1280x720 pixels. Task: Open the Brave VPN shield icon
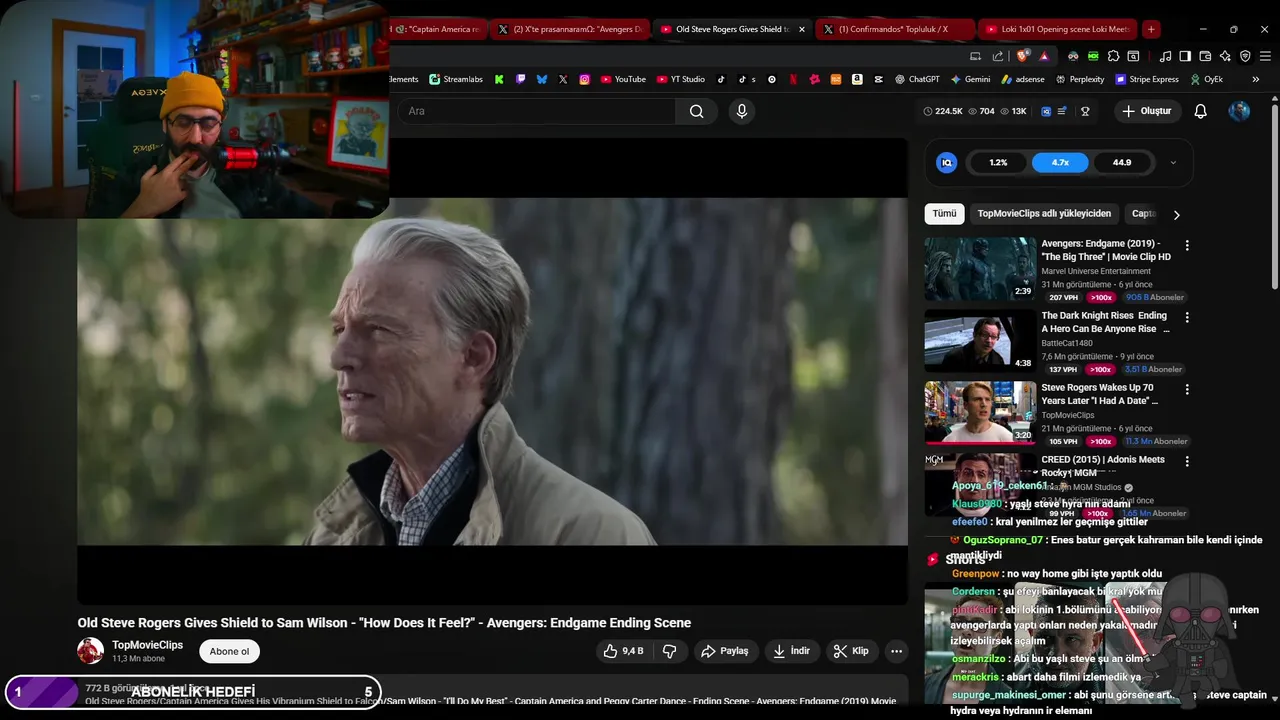click(1245, 56)
